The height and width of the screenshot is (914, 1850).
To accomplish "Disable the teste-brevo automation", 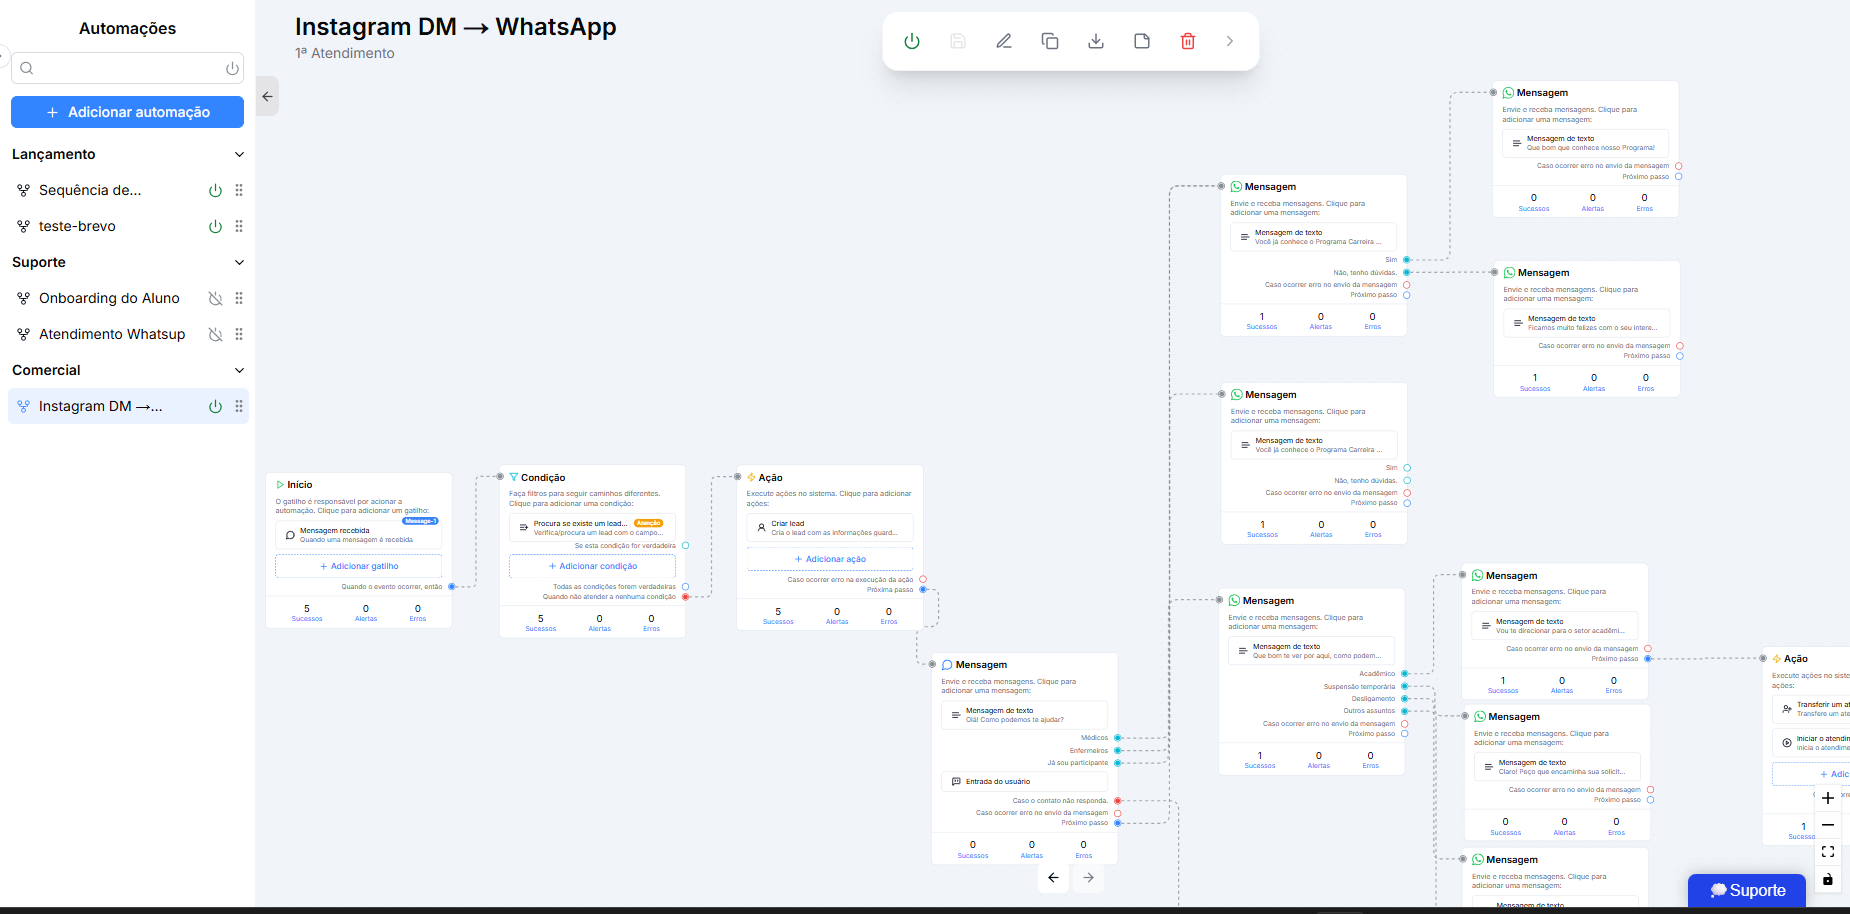I will click(x=215, y=226).
